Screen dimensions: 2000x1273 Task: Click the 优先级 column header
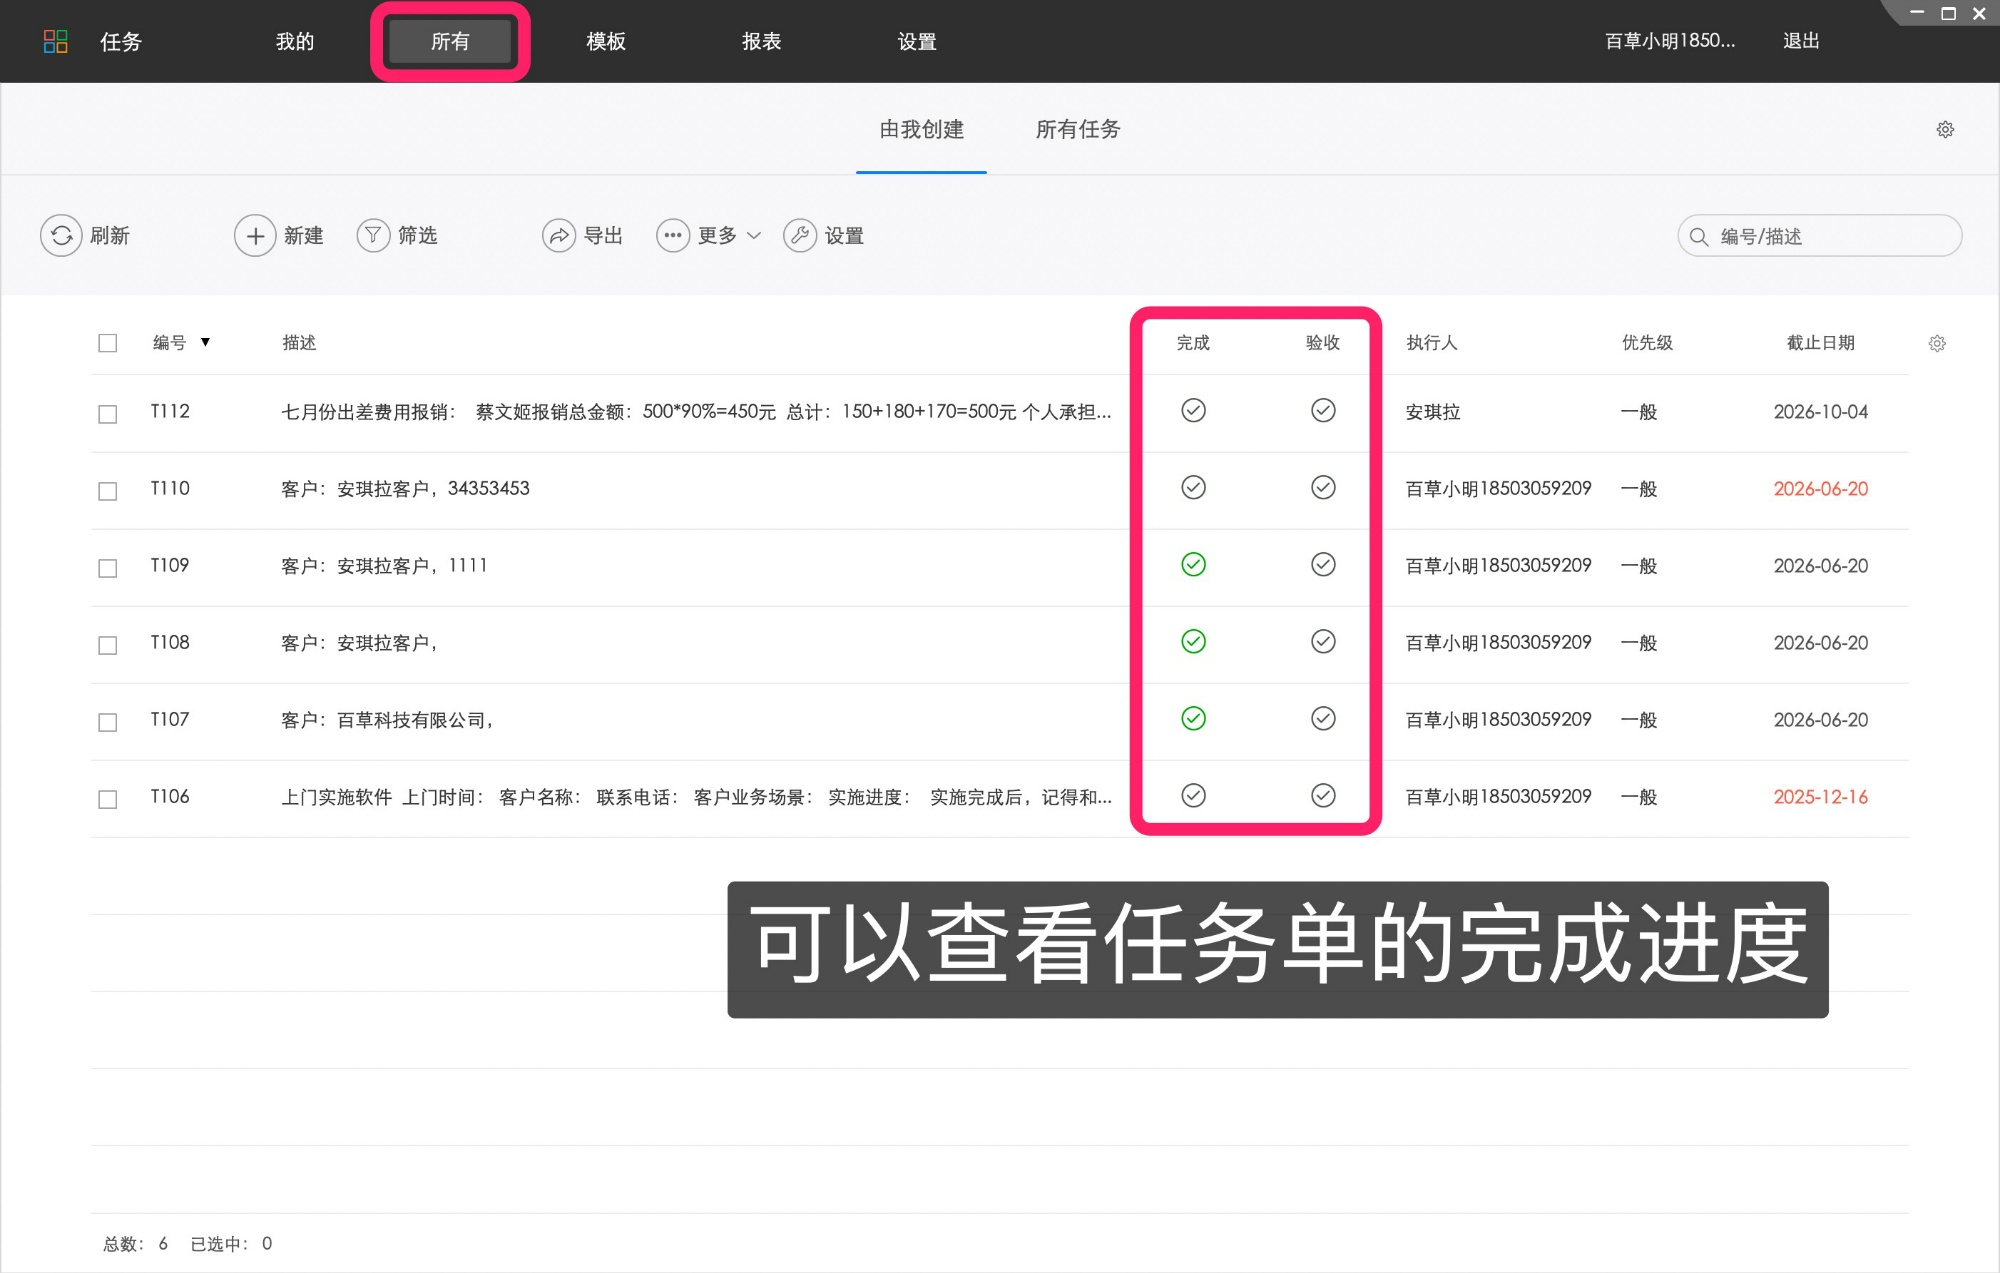click(x=1647, y=343)
